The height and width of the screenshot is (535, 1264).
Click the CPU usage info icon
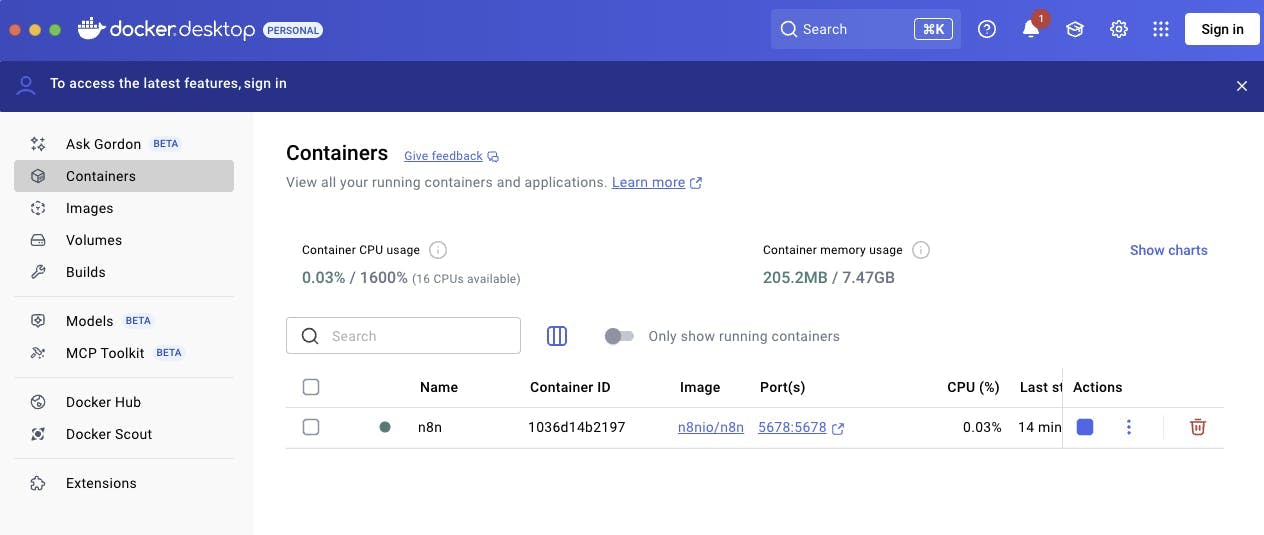pyautogui.click(x=438, y=250)
